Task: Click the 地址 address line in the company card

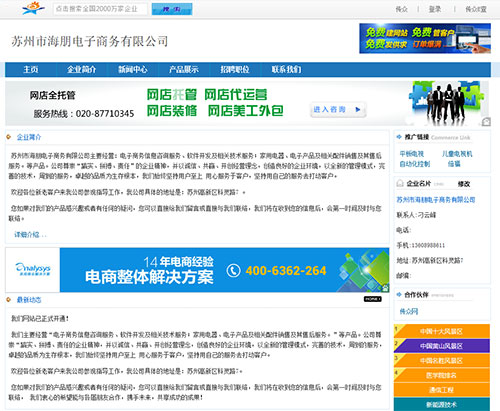Action: tap(430, 261)
